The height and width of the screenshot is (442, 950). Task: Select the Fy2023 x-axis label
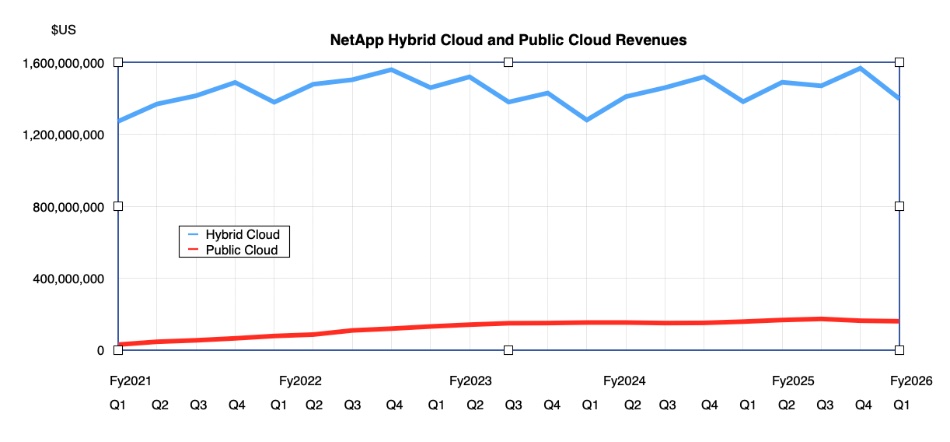[x=470, y=381]
